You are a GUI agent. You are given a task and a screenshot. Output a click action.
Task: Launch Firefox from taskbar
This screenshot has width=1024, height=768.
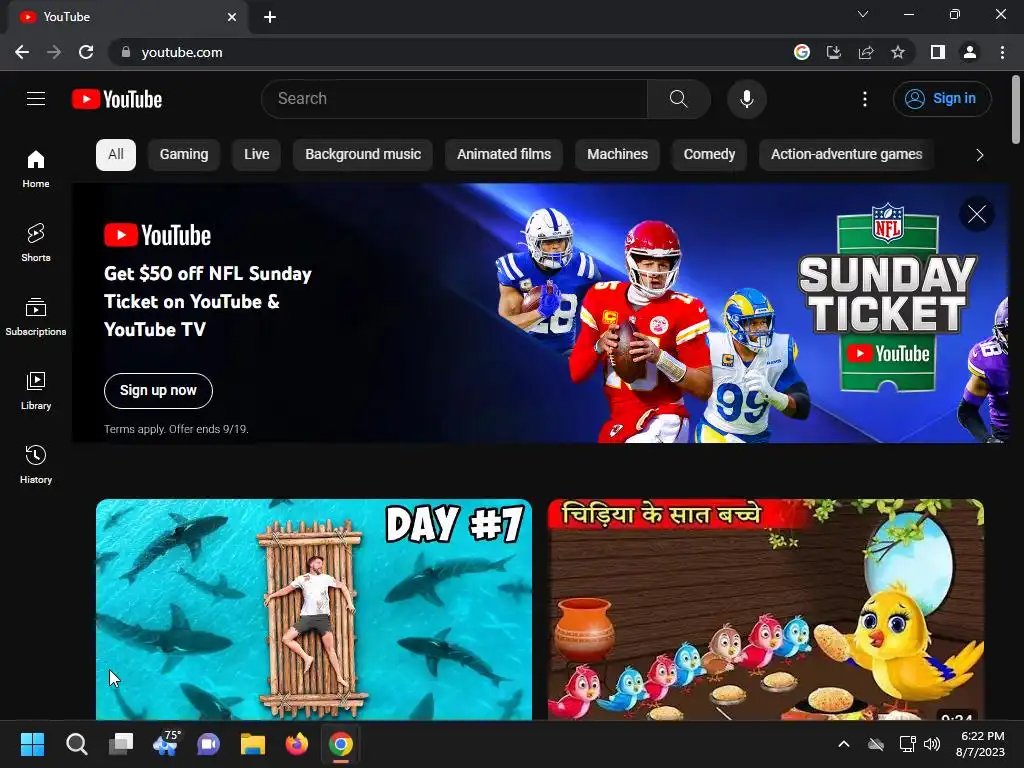coord(296,744)
